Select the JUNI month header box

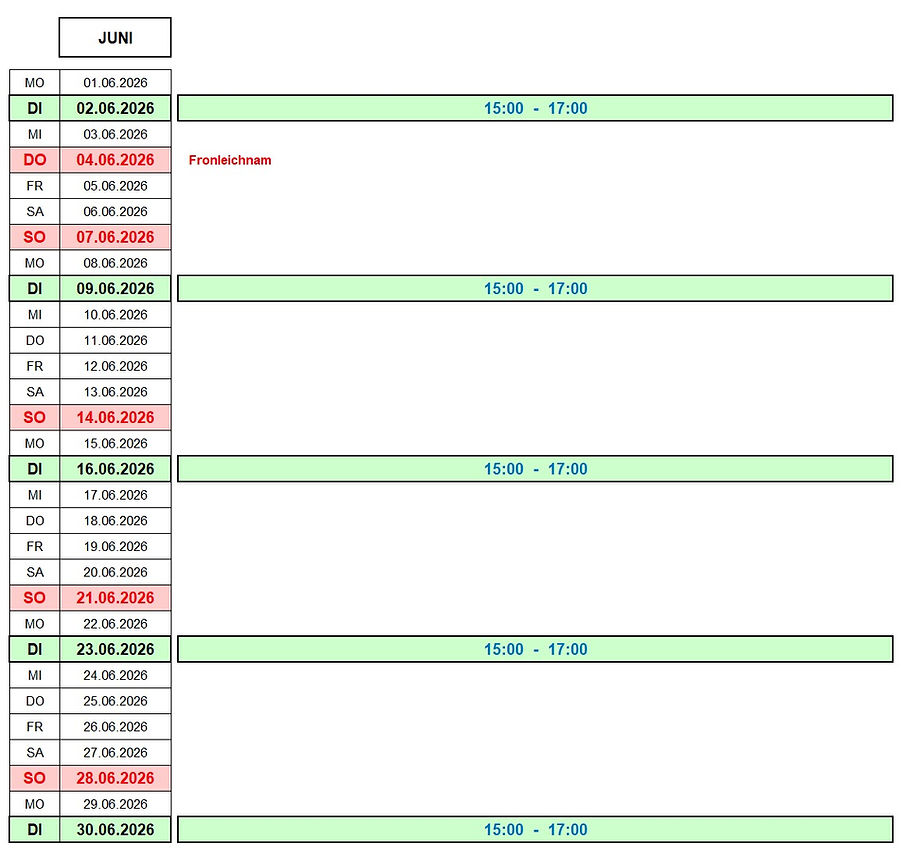pos(115,37)
